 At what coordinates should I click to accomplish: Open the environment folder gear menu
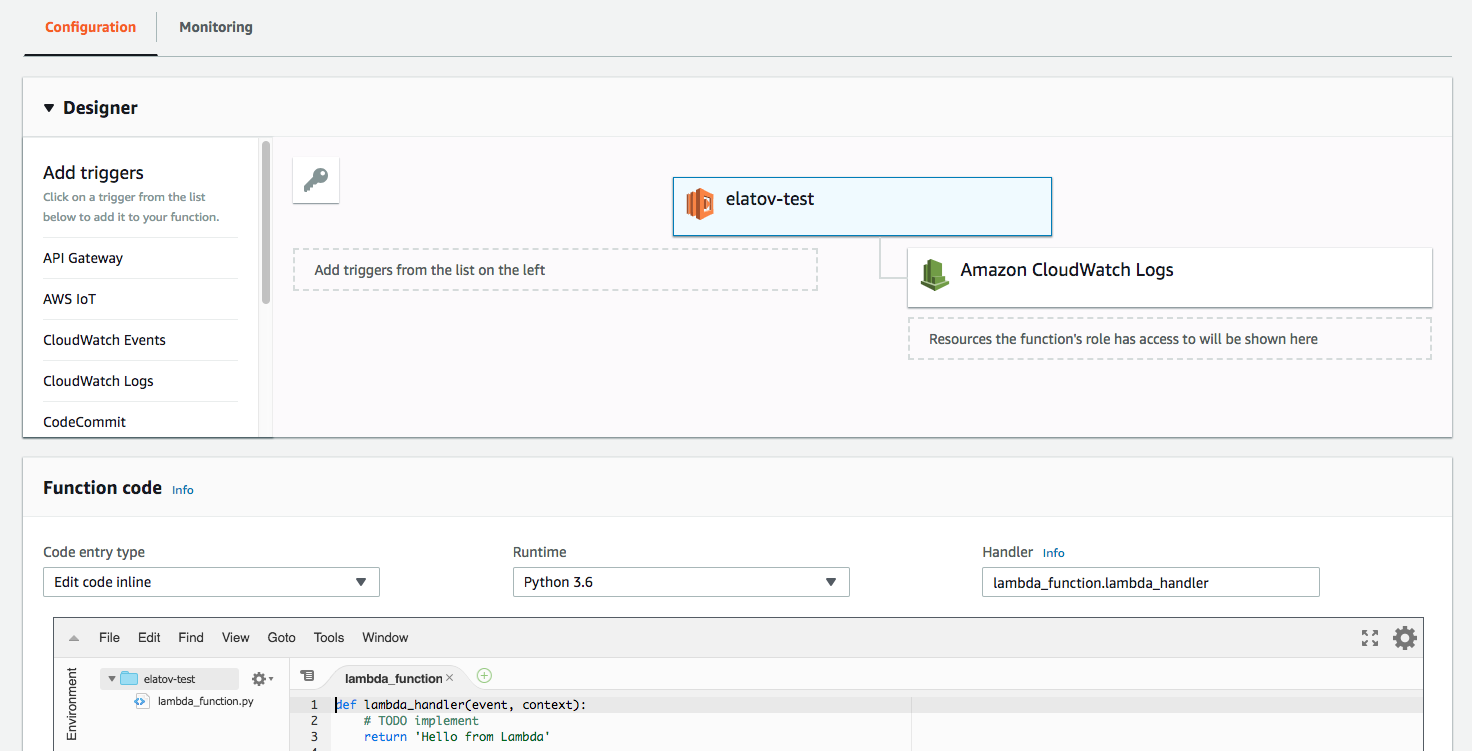click(262, 679)
